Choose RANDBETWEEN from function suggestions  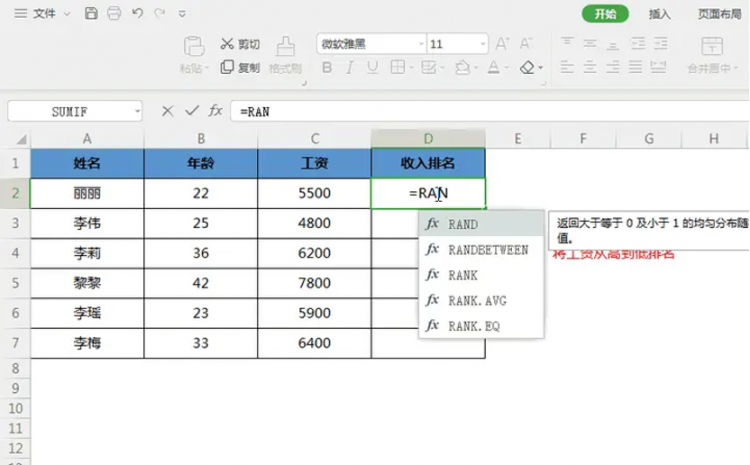[x=481, y=250]
